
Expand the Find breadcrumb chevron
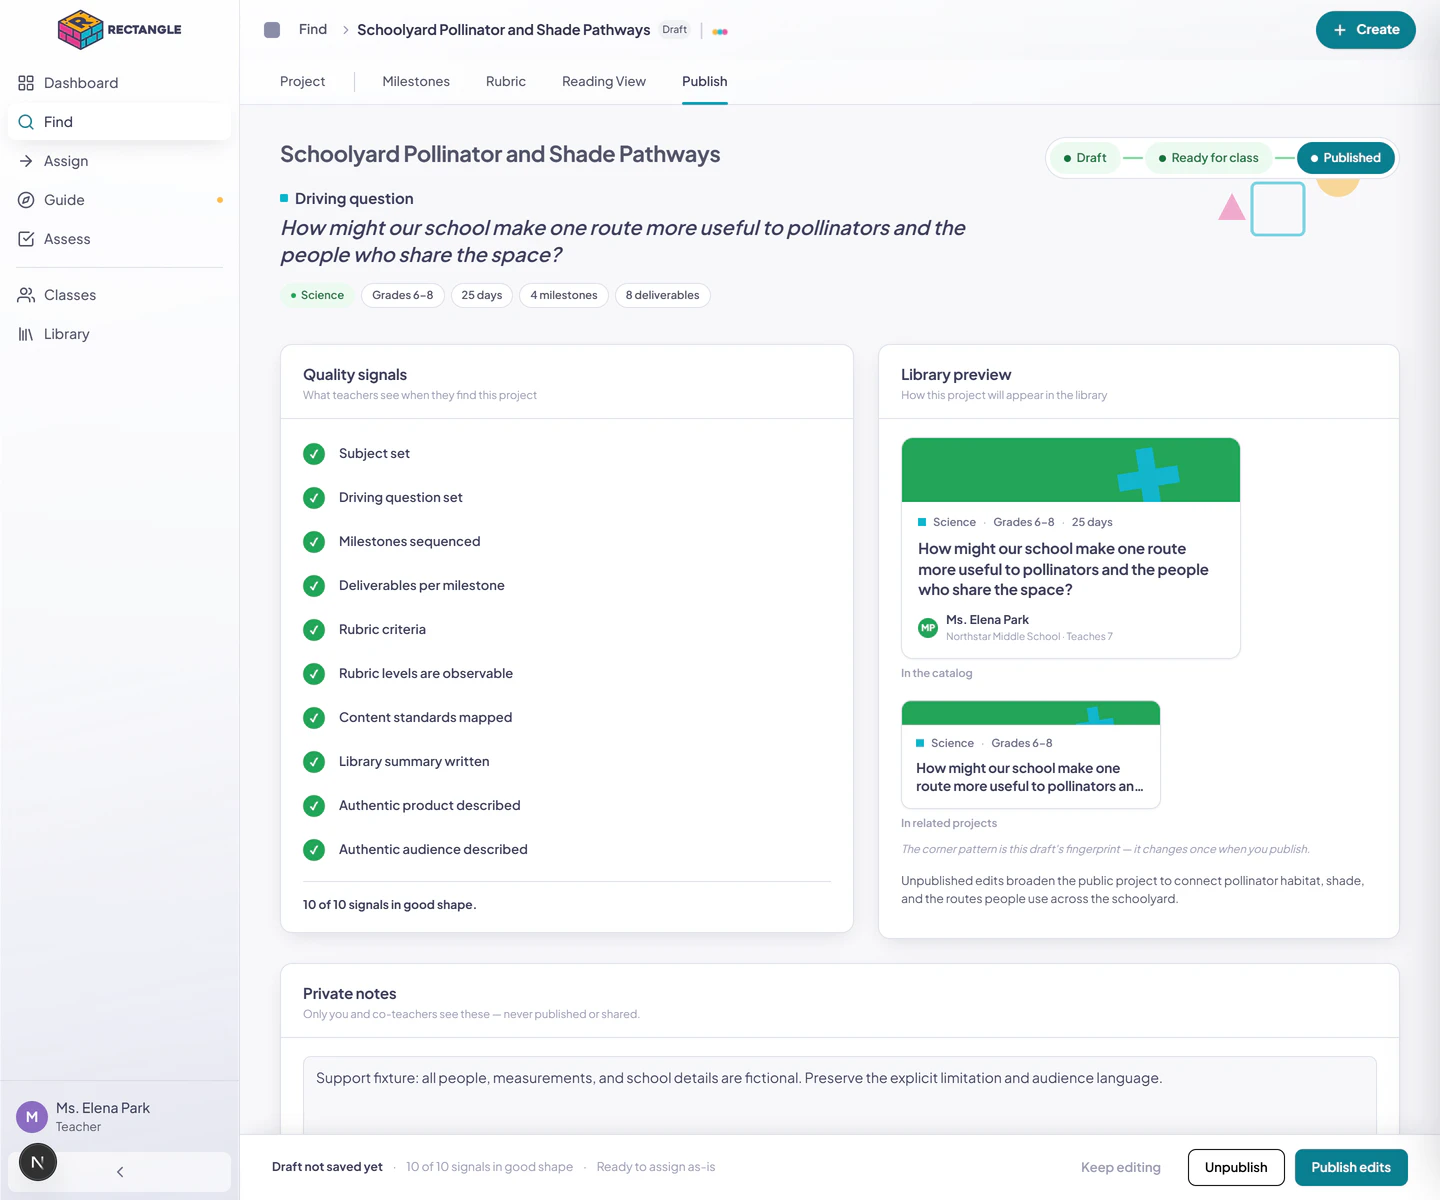(346, 30)
